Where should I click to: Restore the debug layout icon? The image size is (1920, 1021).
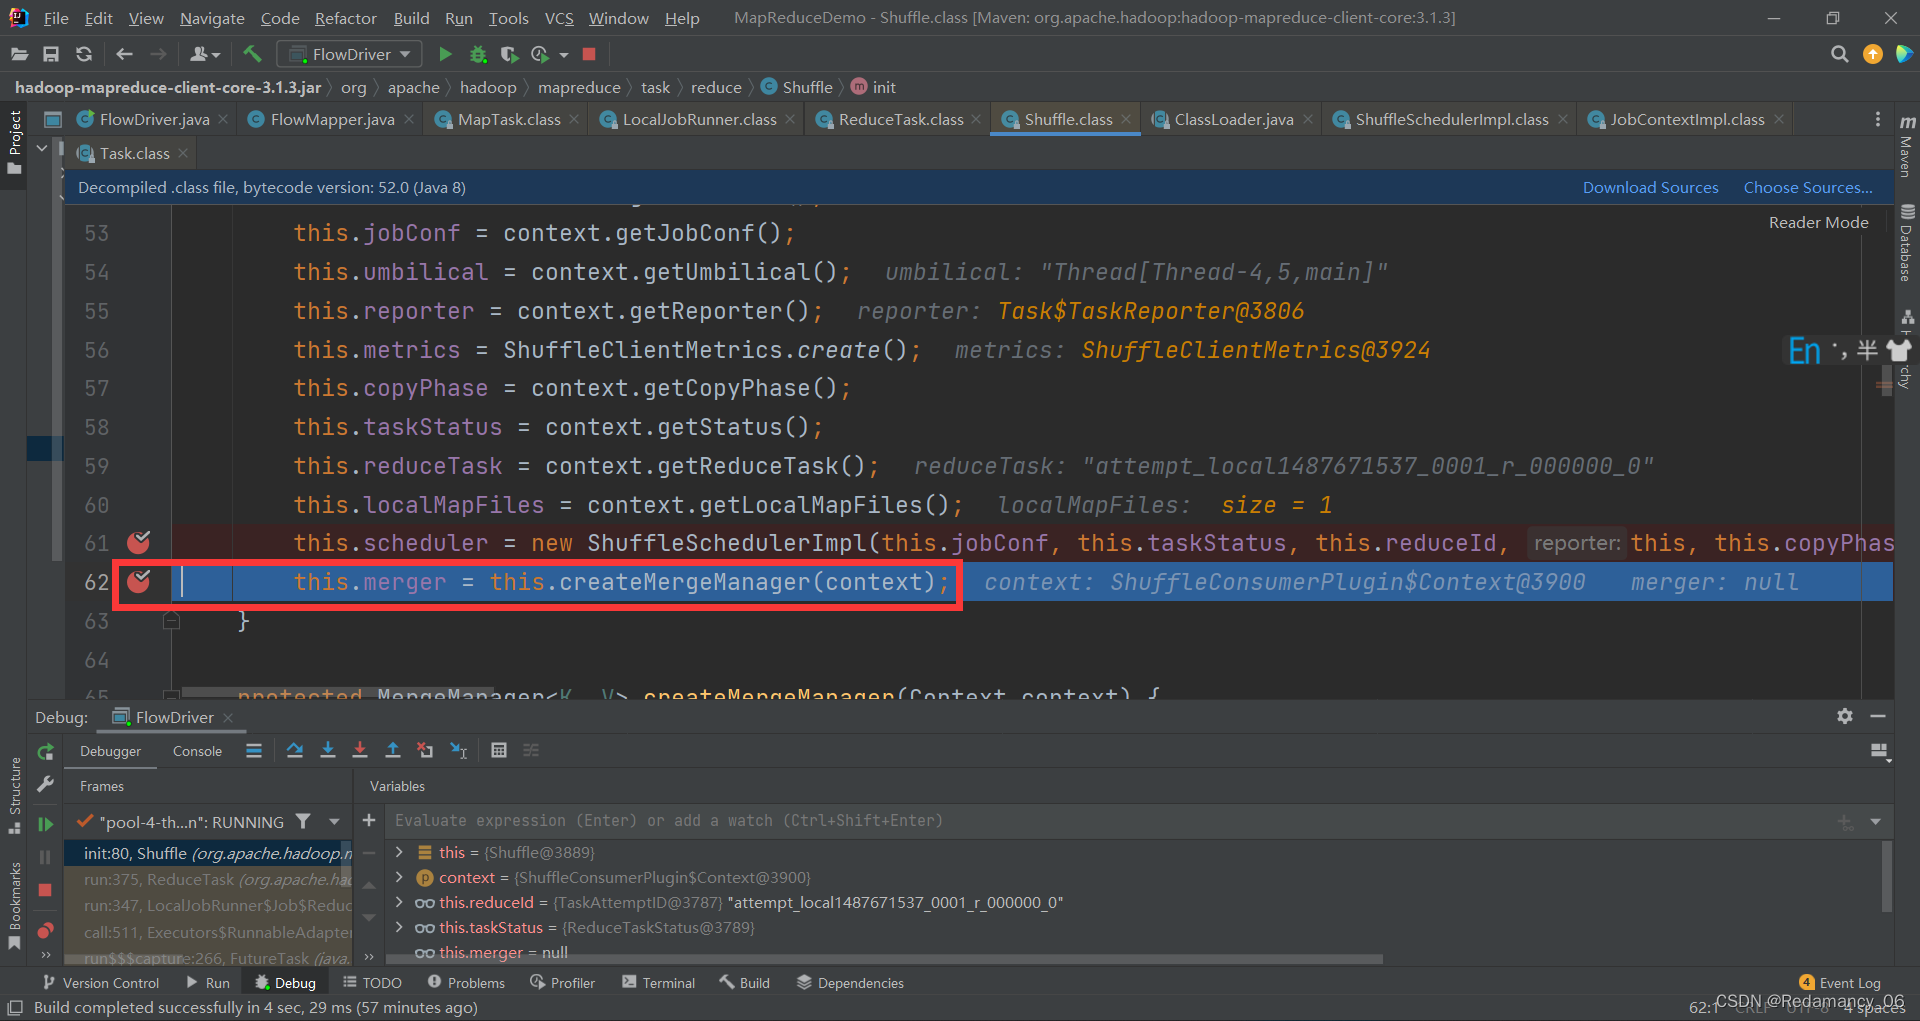pos(1879,751)
